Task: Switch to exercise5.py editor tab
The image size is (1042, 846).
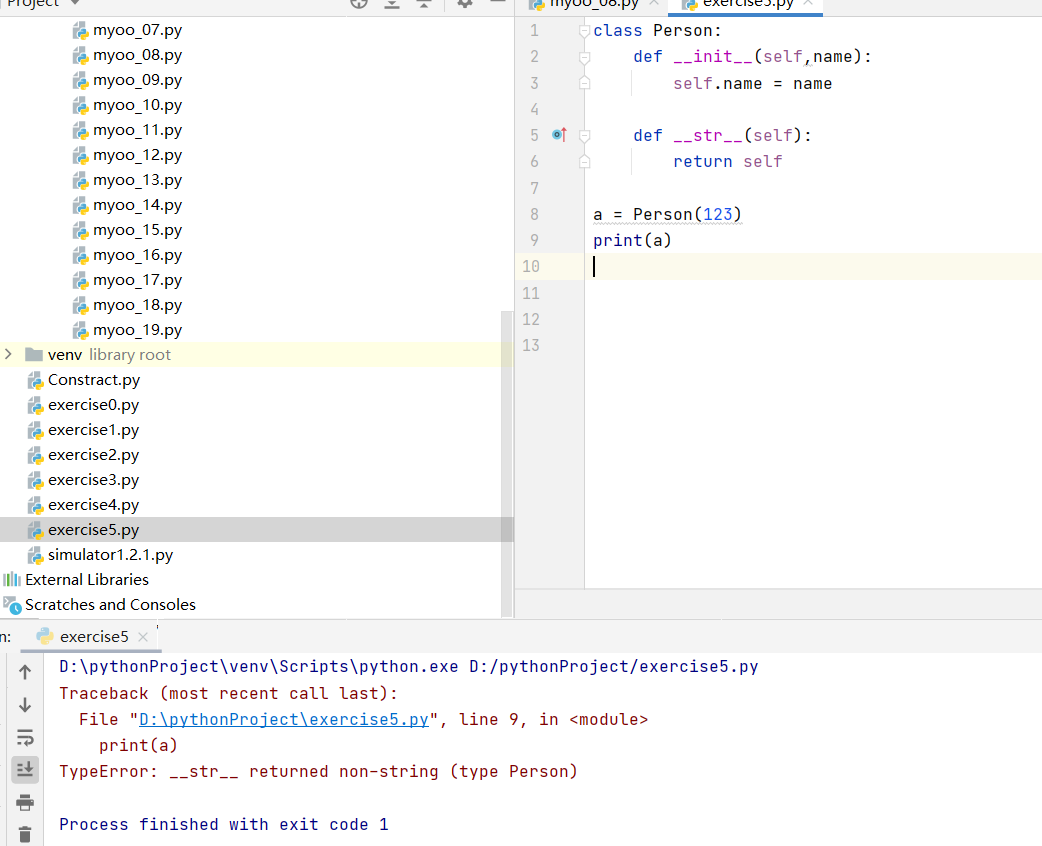Action: click(746, 4)
